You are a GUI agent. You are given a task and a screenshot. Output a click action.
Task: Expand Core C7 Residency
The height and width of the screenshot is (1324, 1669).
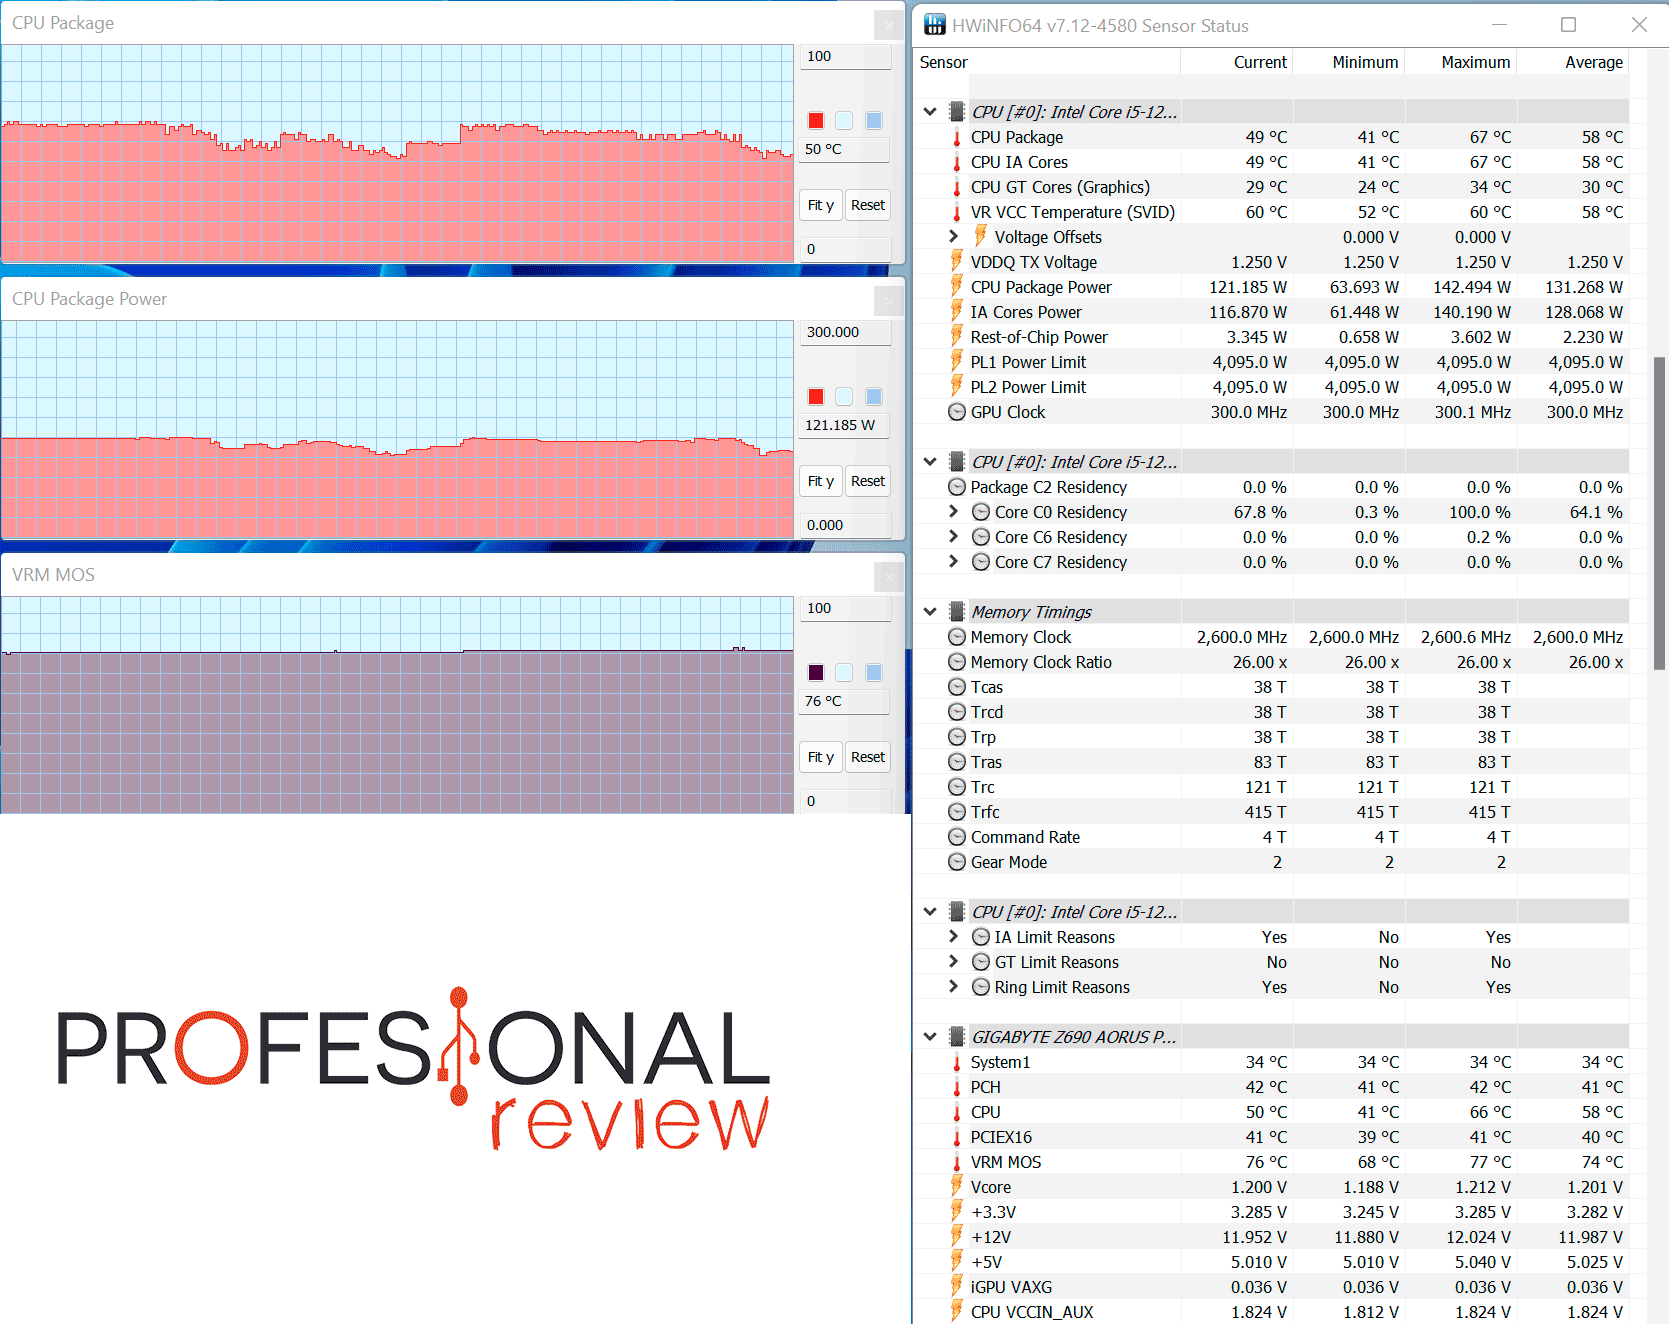click(953, 562)
